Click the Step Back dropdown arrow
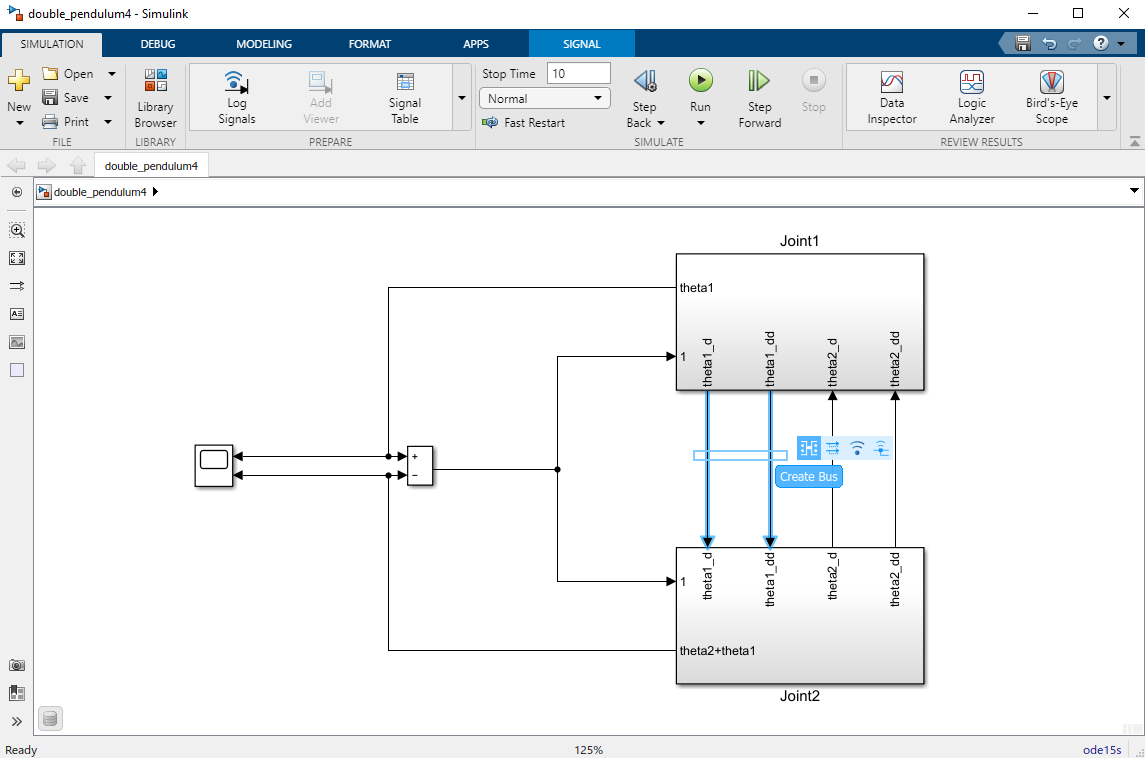This screenshot has width=1145, height=758. 661,123
